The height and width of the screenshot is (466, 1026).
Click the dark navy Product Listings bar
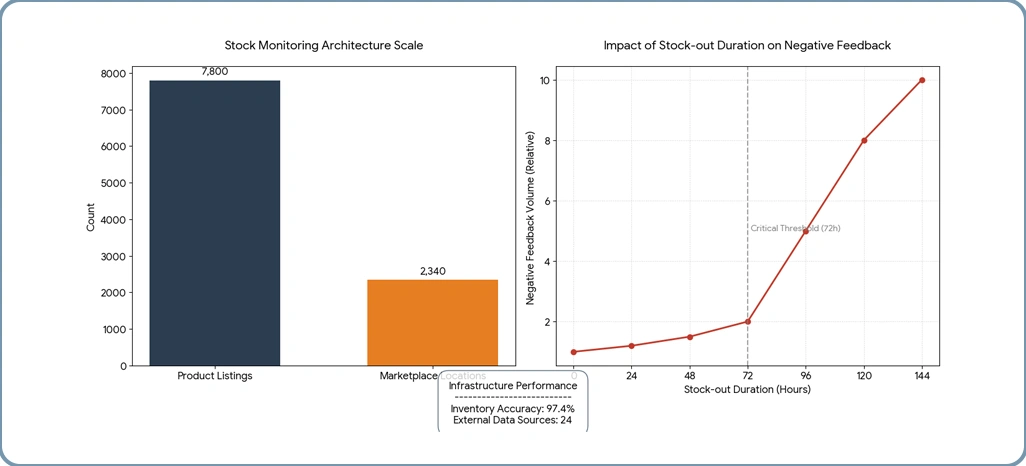pyautogui.click(x=214, y=223)
